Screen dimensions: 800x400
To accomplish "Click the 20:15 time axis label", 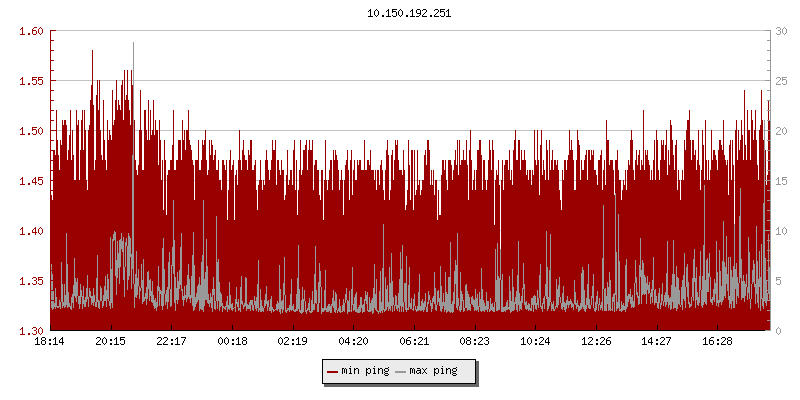I will coord(111,342).
